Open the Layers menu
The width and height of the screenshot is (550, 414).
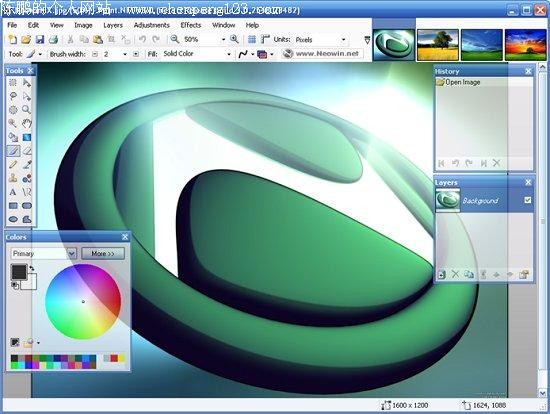(x=113, y=25)
